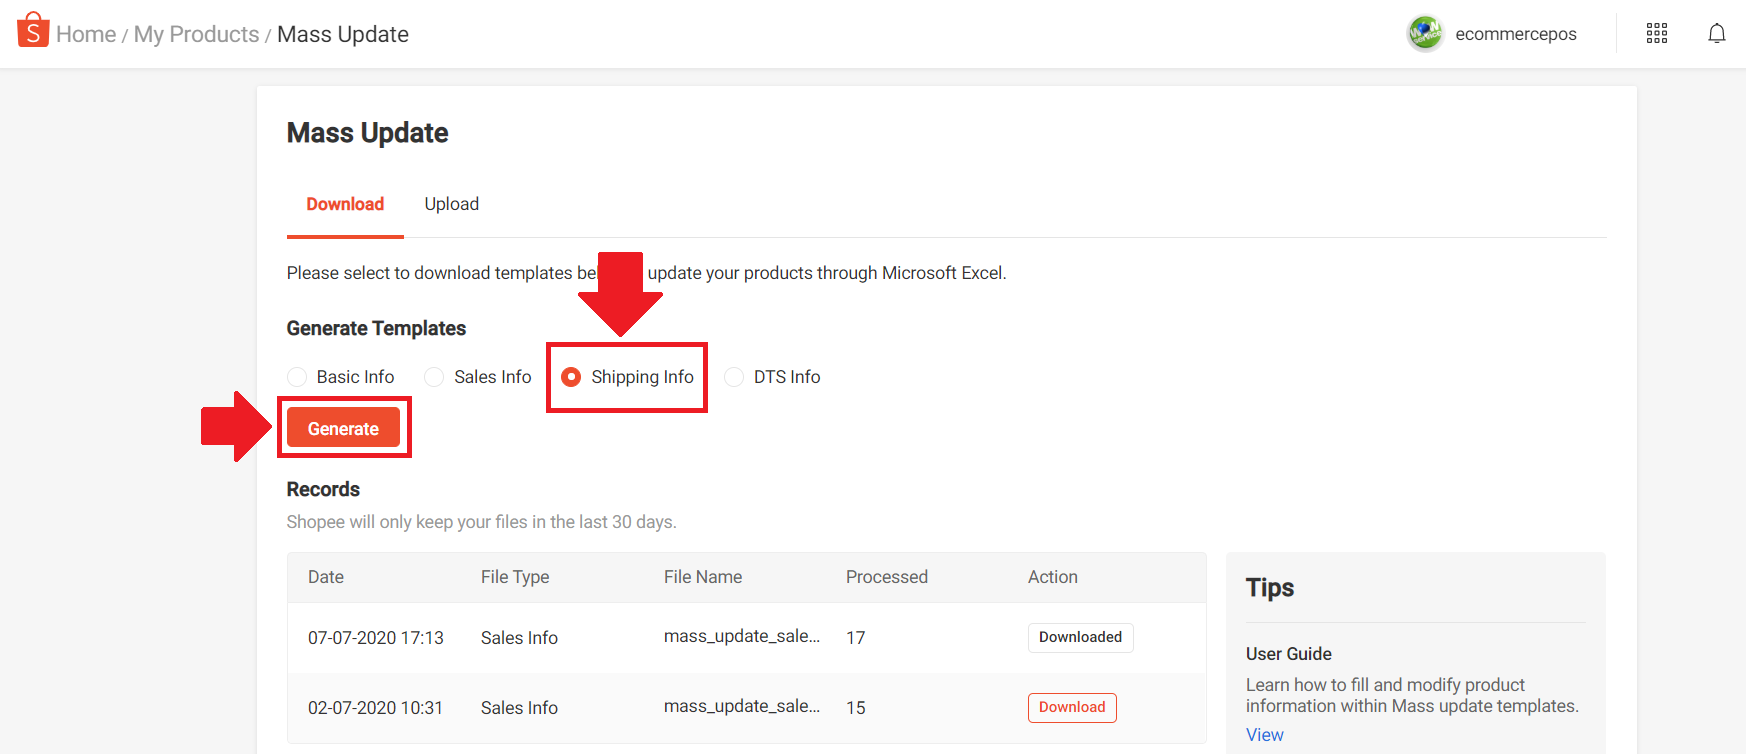Click the mass_update_sale file name, first row

click(x=741, y=636)
